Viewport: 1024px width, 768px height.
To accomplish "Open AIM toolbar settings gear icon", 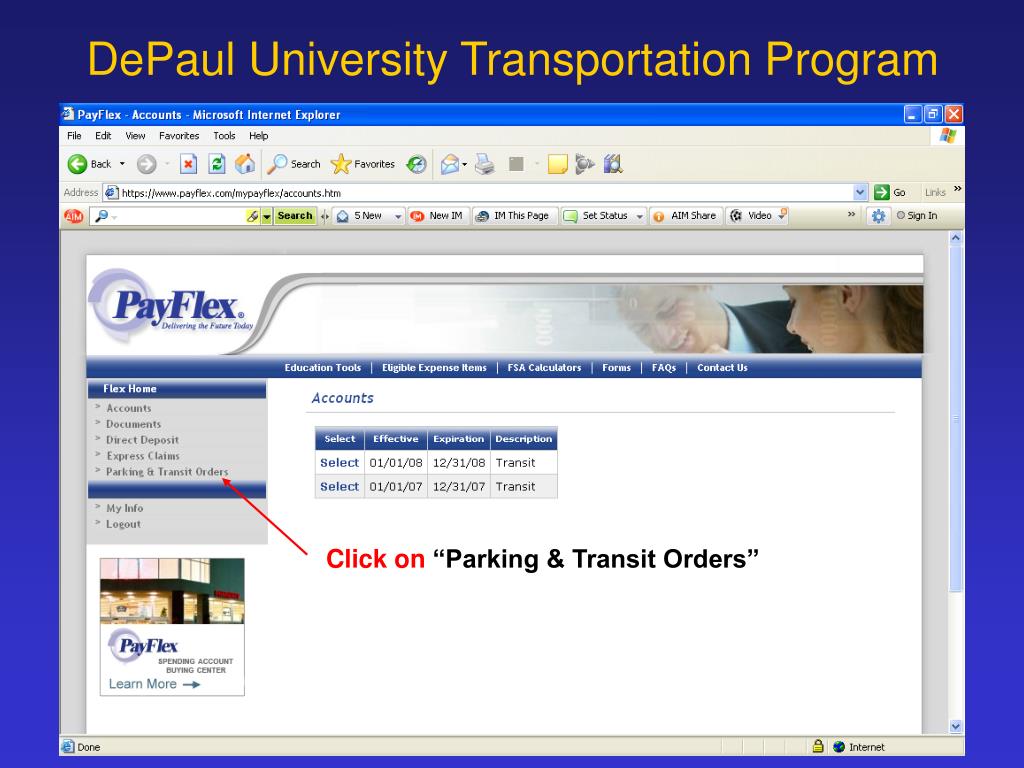I will click(878, 216).
